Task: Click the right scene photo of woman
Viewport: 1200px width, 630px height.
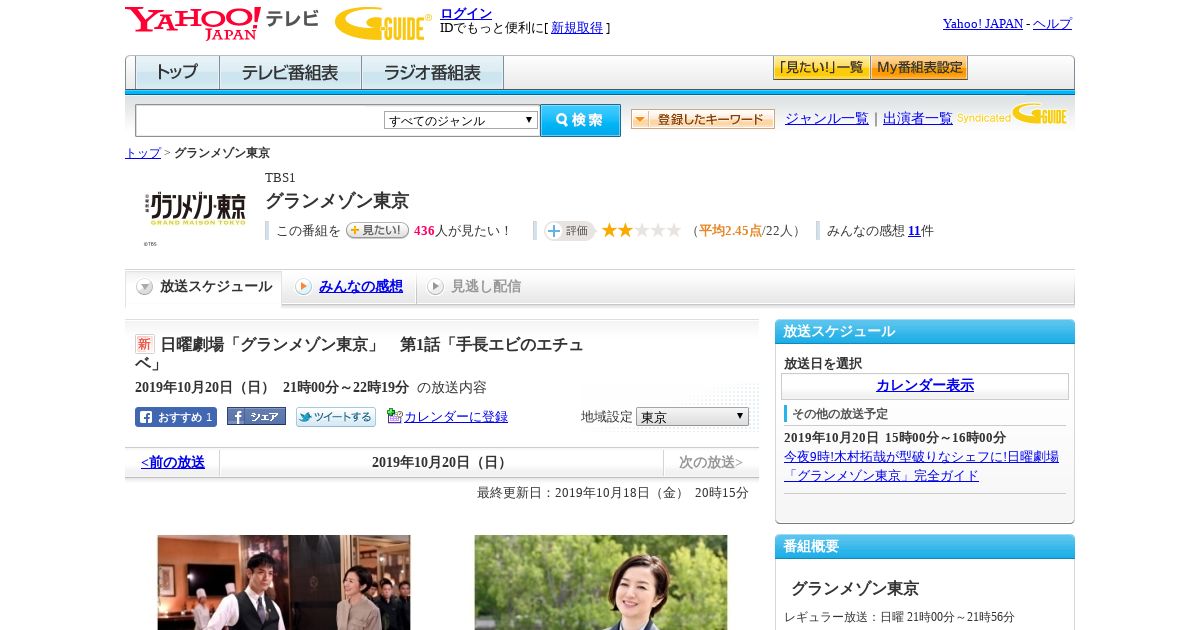Action: (601, 582)
